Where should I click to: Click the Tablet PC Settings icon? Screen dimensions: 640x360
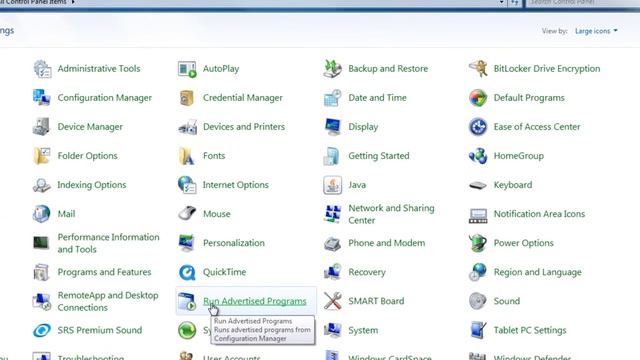(x=478, y=330)
